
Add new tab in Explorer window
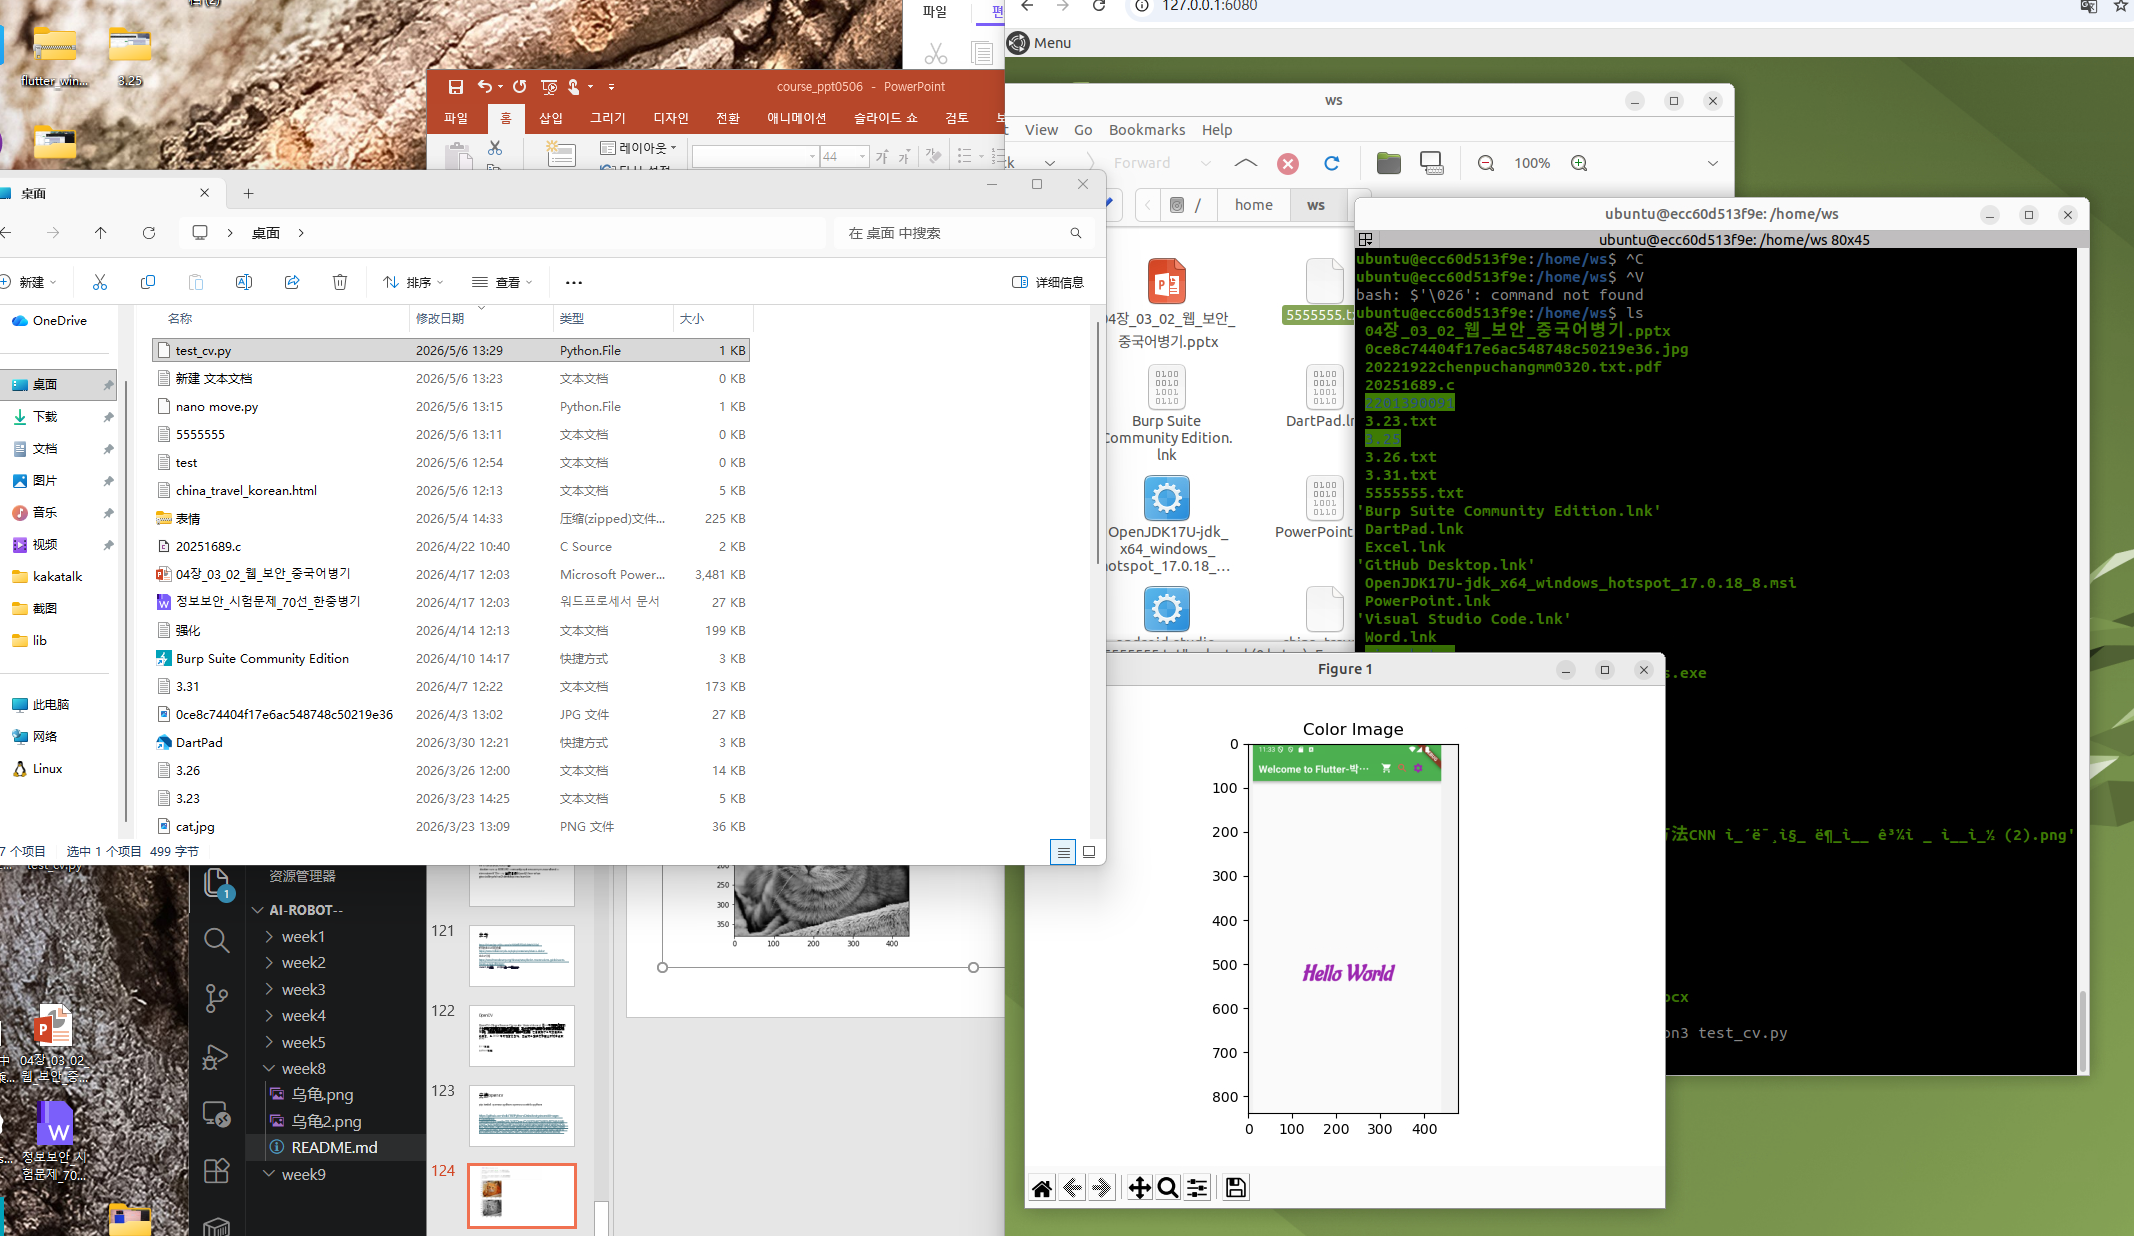pos(249,193)
